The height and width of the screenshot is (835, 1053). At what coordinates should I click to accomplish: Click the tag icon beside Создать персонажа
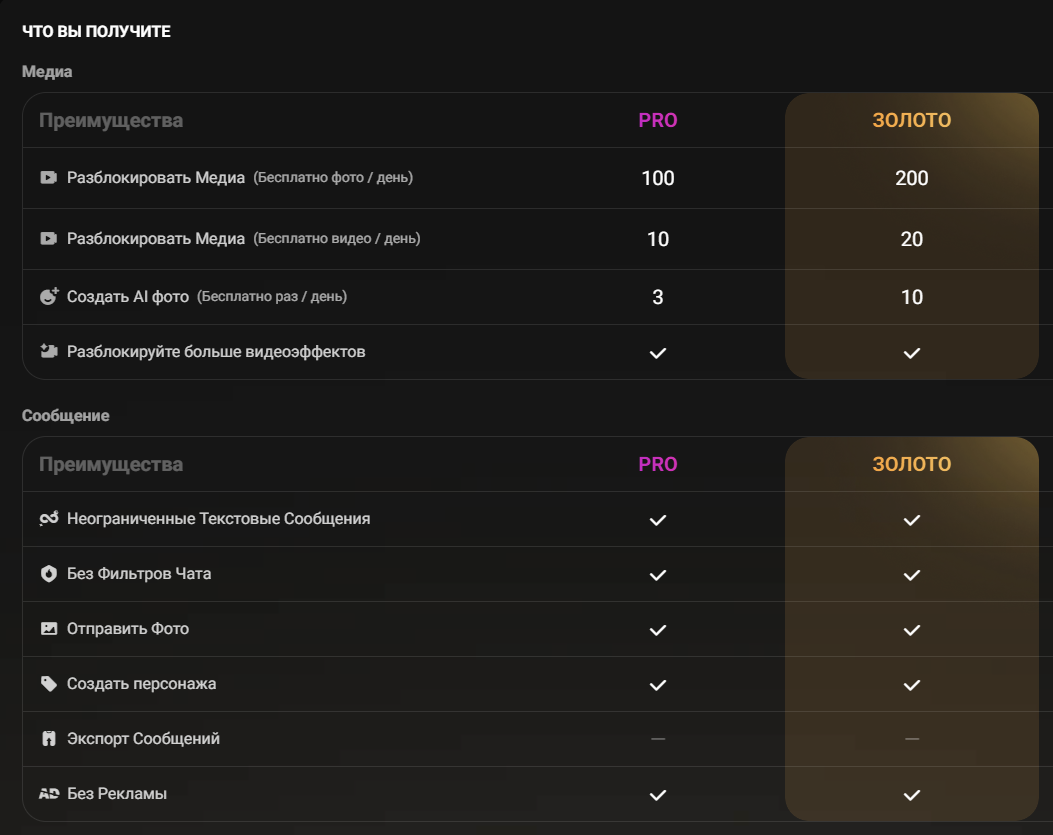pyautogui.click(x=48, y=684)
